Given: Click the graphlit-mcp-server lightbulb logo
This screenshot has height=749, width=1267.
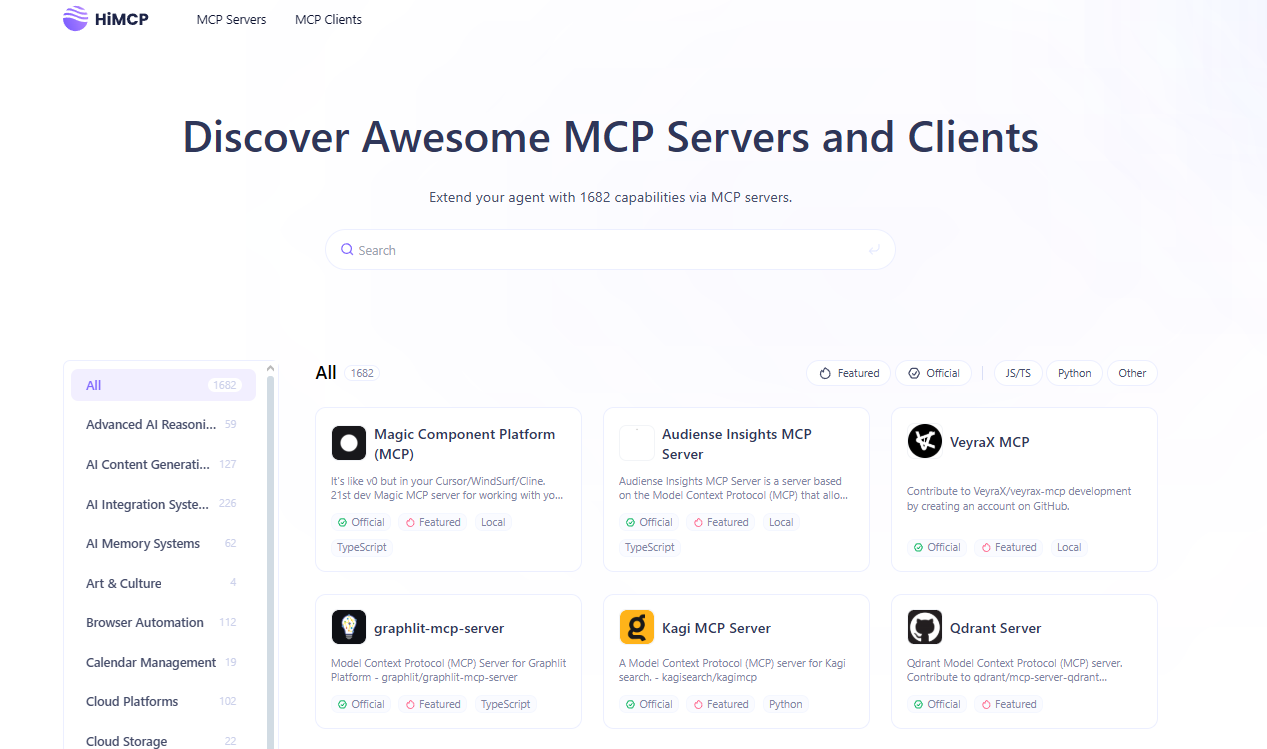Looking at the screenshot, I should tap(349, 628).
